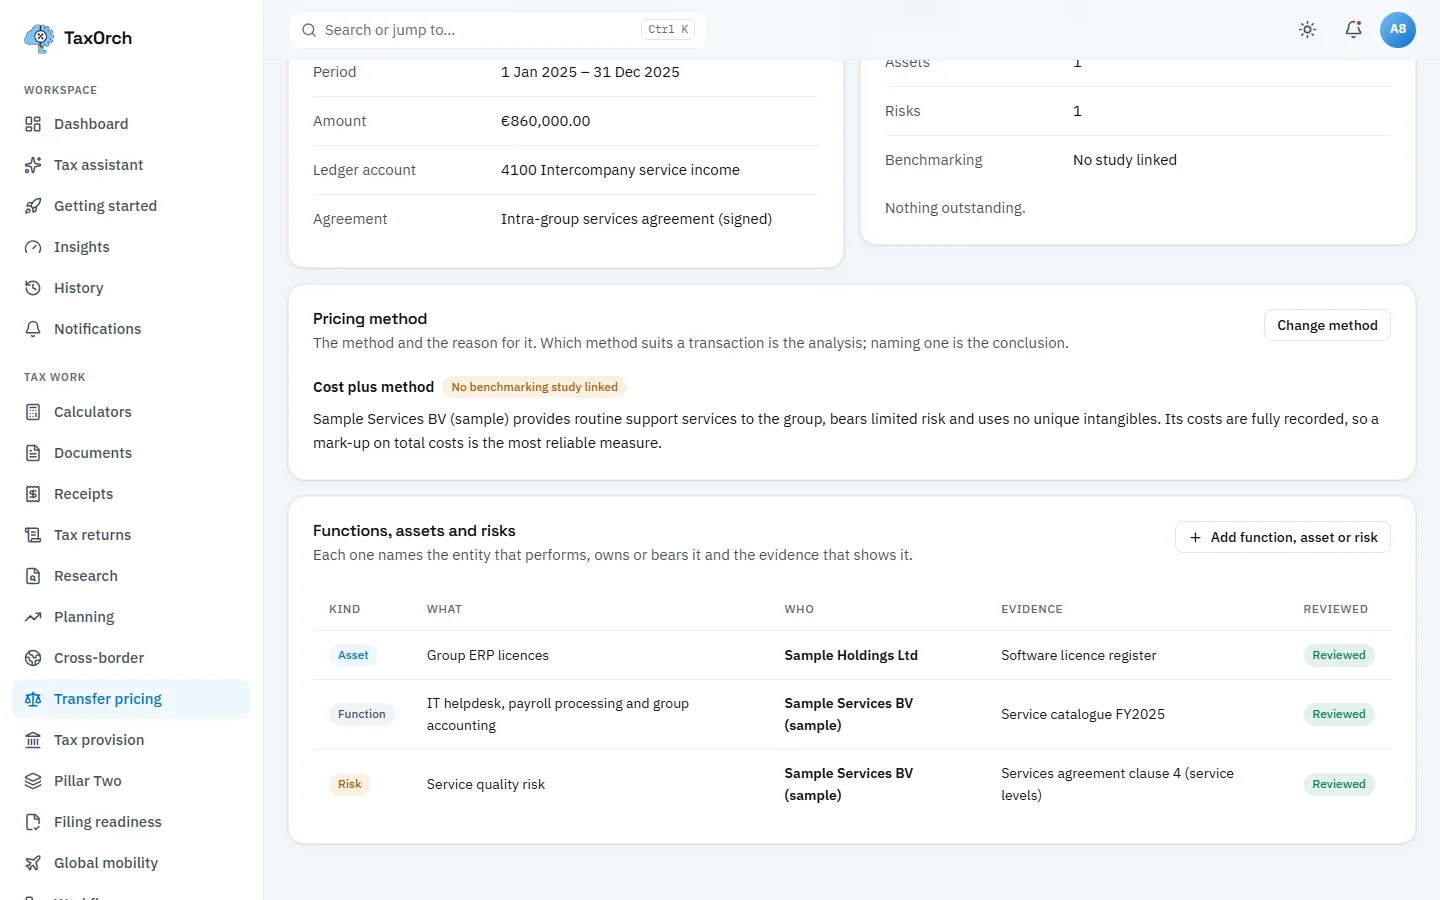Click the Receipts icon
Screen dimensions: 1440x900
pos(33,494)
